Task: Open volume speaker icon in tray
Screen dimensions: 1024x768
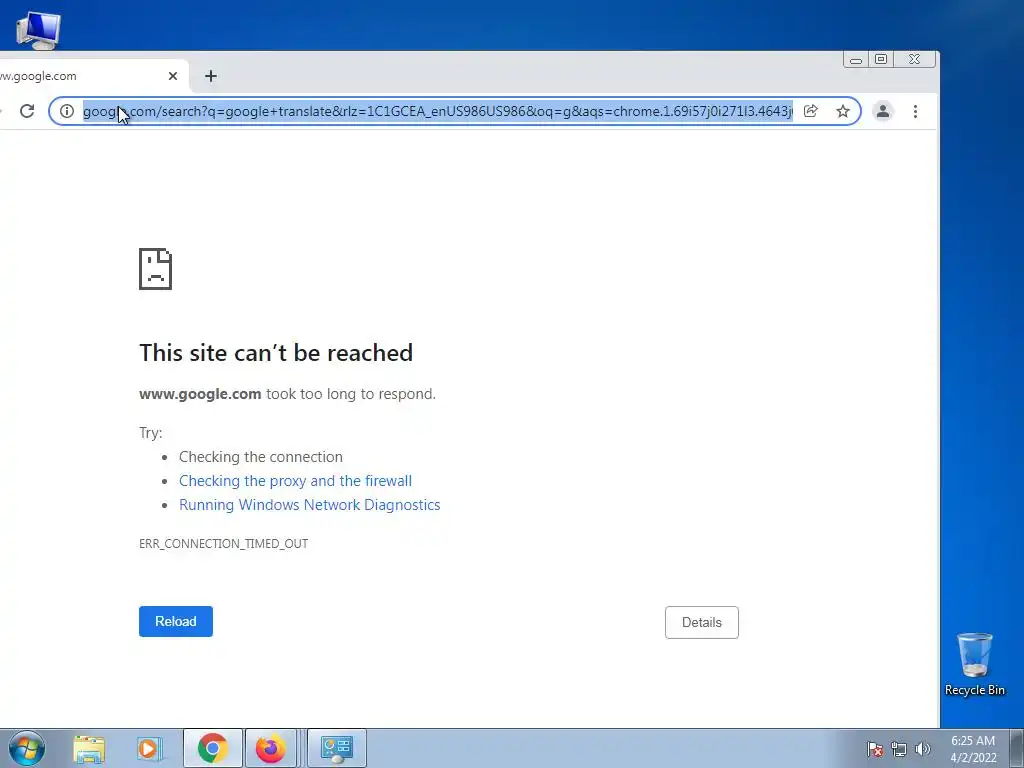Action: coord(923,749)
